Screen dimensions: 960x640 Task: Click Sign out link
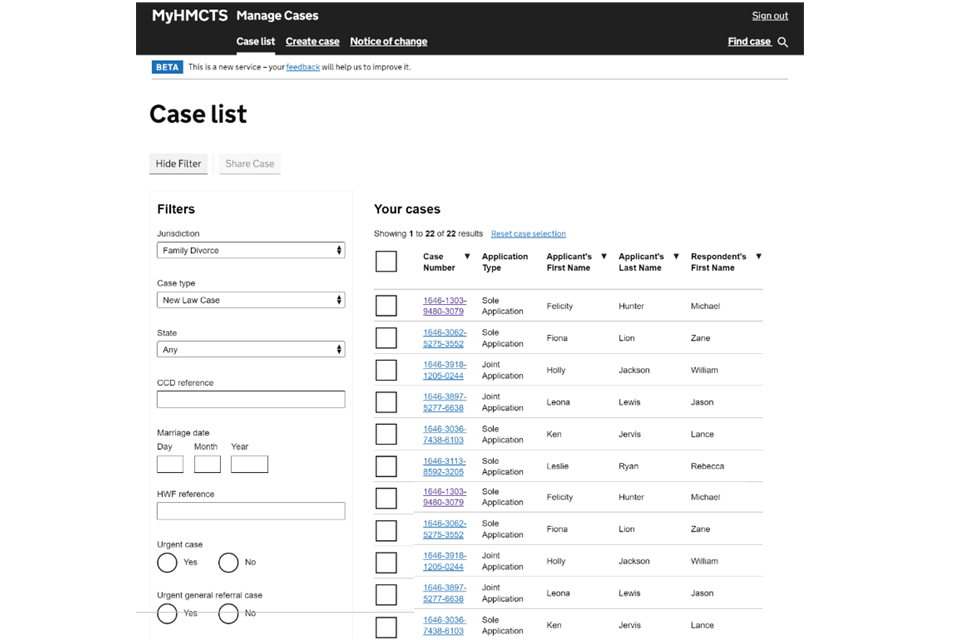[x=769, y=16]
